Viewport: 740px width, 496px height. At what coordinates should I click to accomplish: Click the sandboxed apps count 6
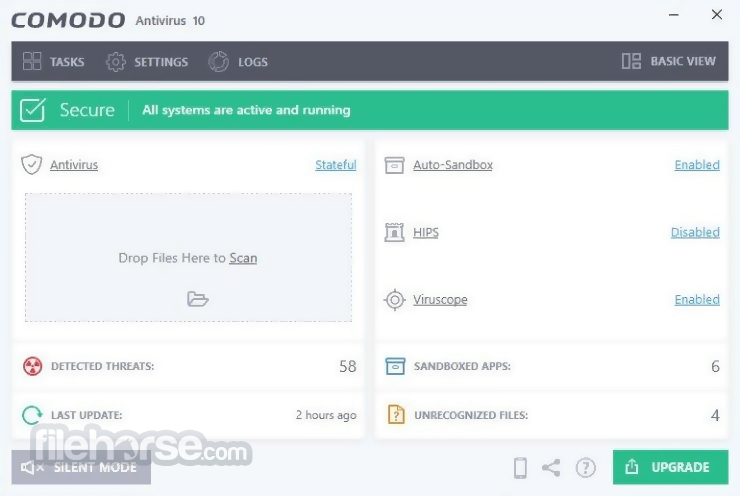click(x=715, y=366)
